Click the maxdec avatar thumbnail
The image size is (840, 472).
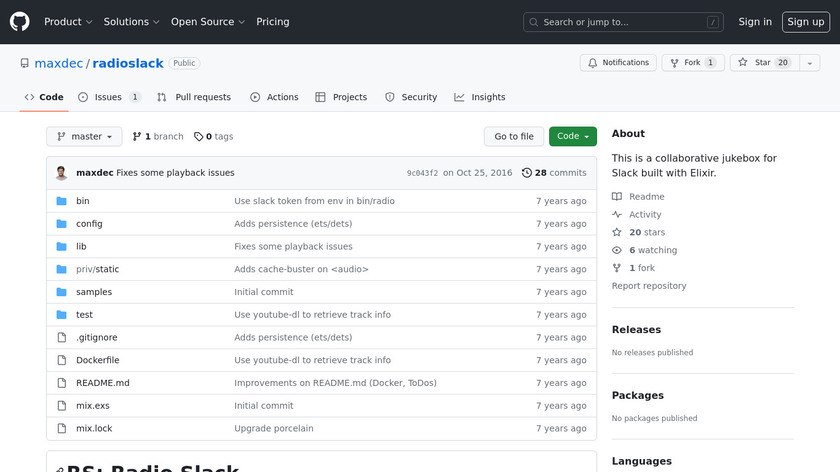pos(62,173)
